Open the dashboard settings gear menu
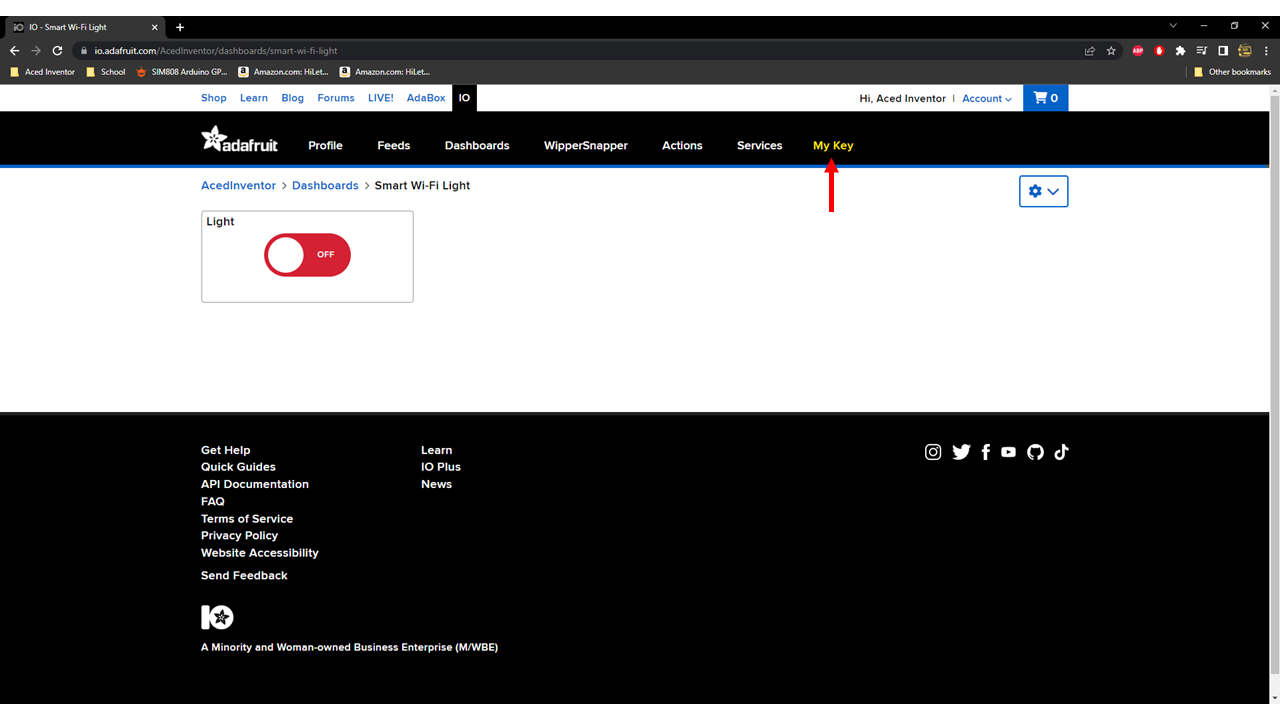Image resolution: width=1280 pixels, height=720 pixels. tap(1043, 191)
